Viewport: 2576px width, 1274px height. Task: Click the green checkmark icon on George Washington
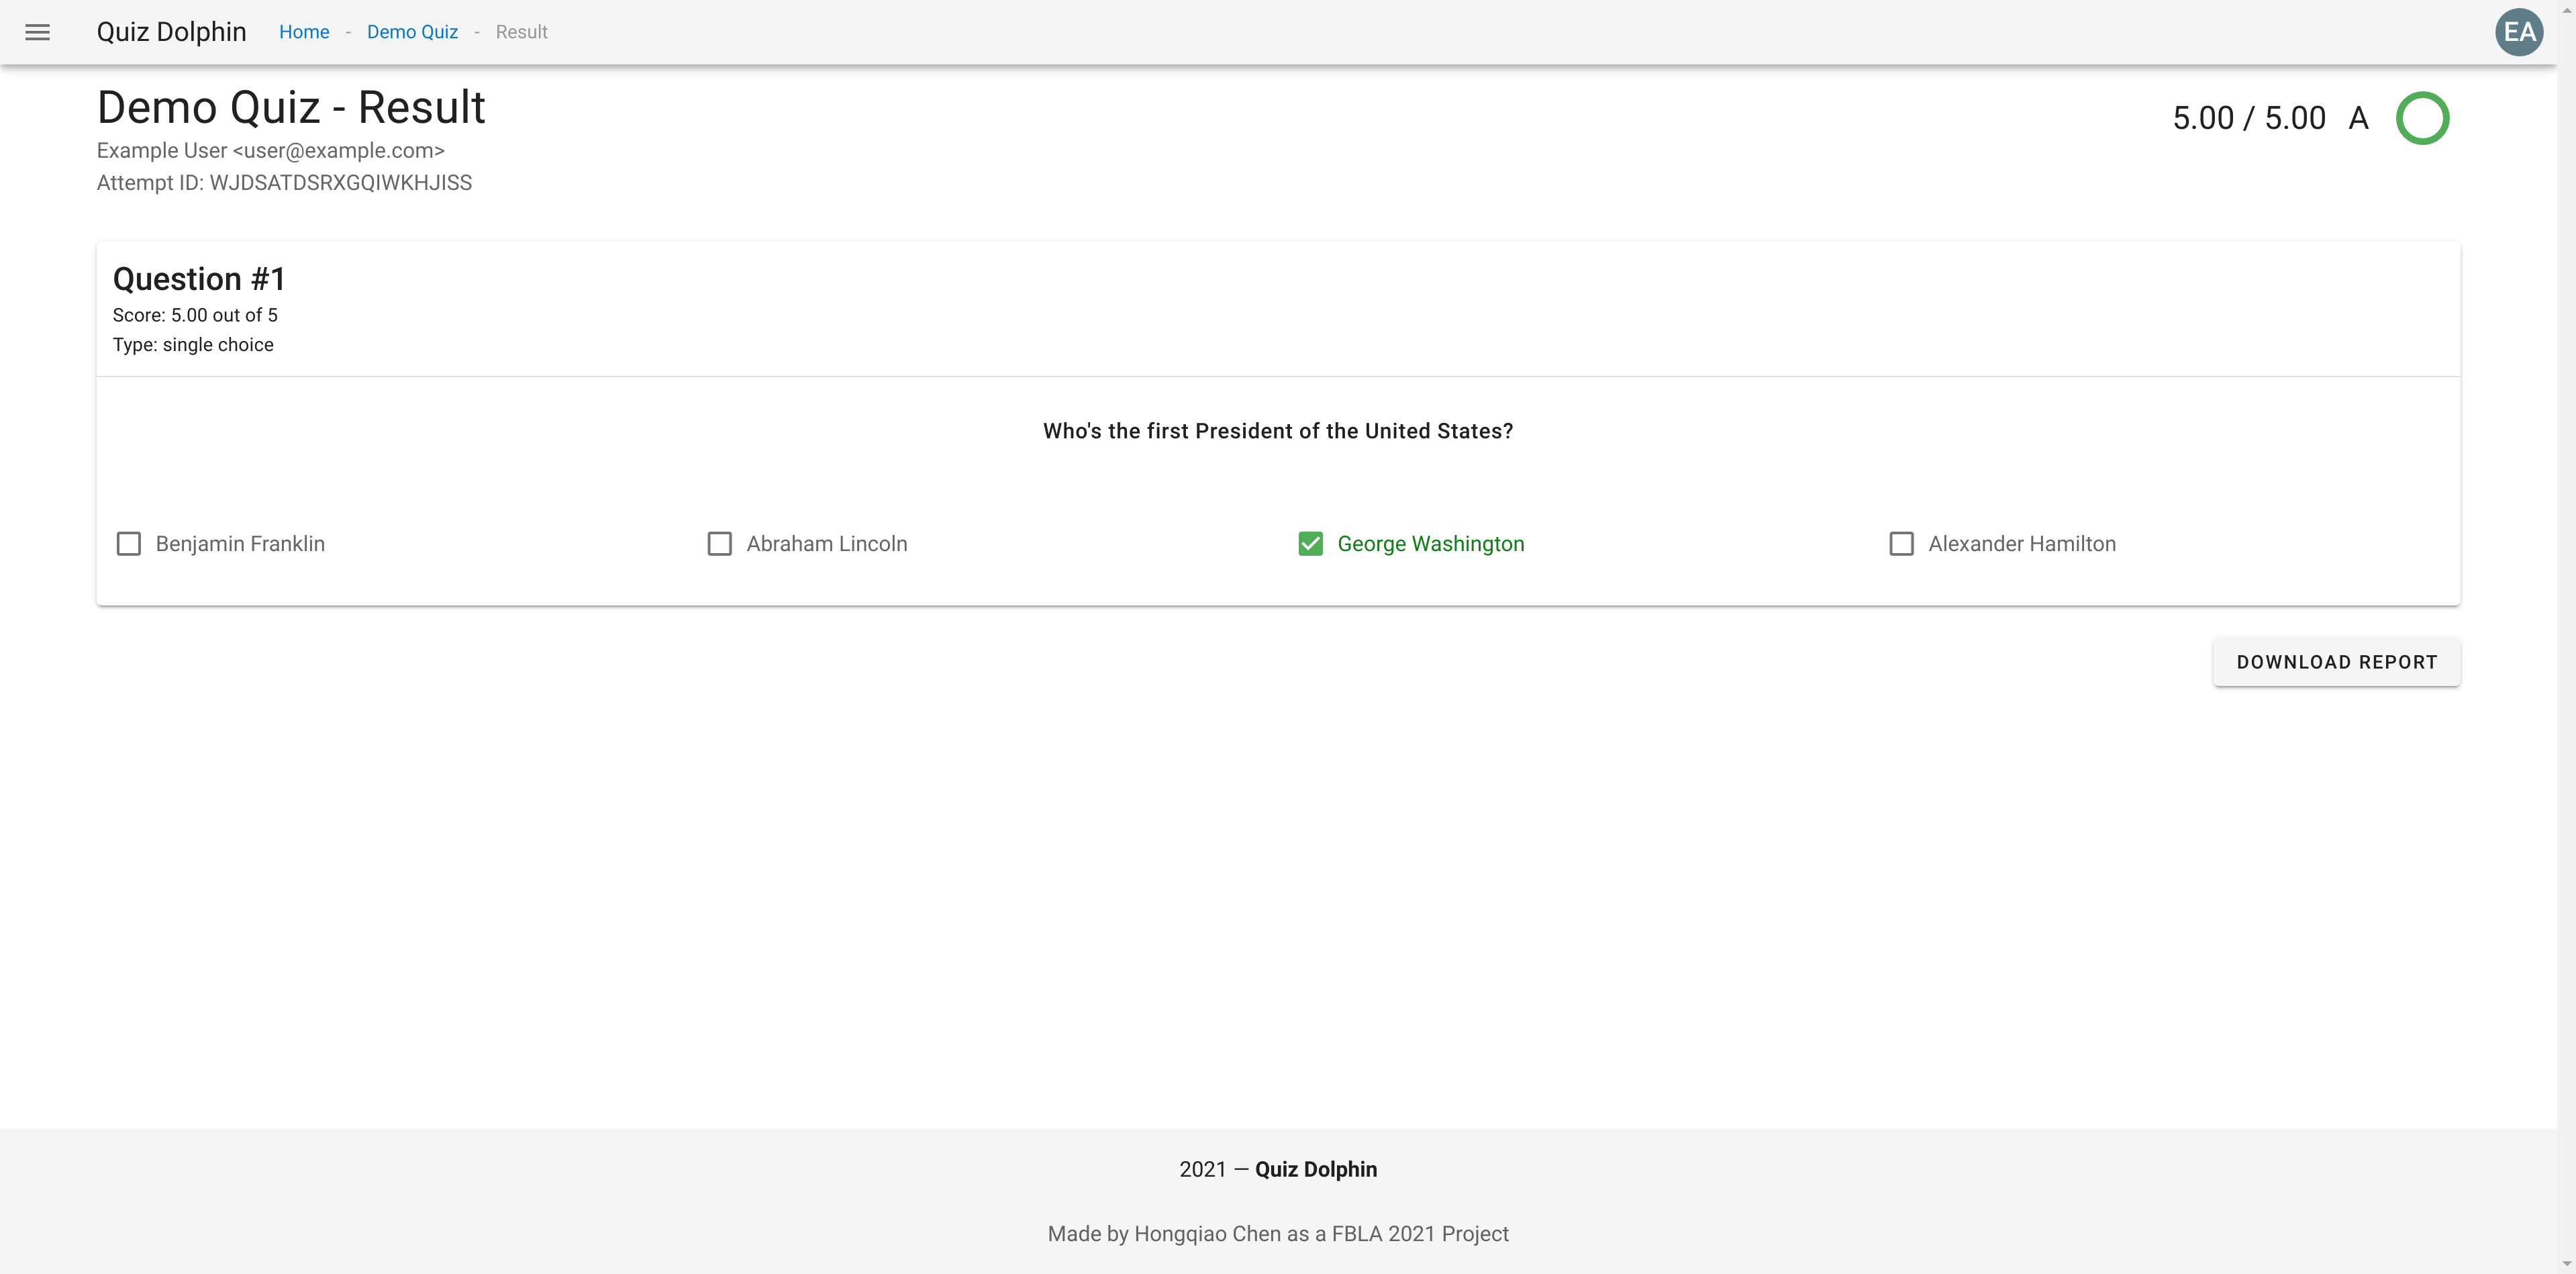(1309, 542)
